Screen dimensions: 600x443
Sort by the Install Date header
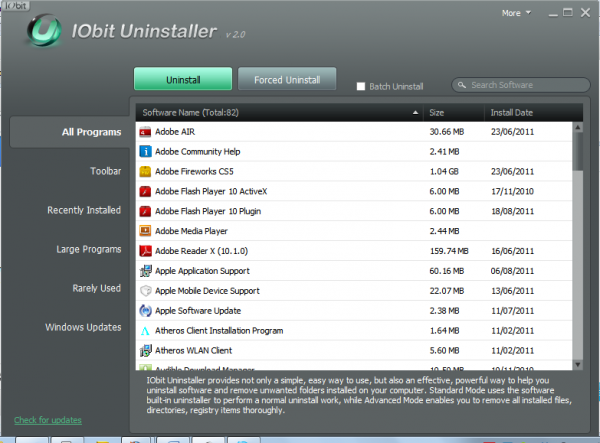coord(533,113)
